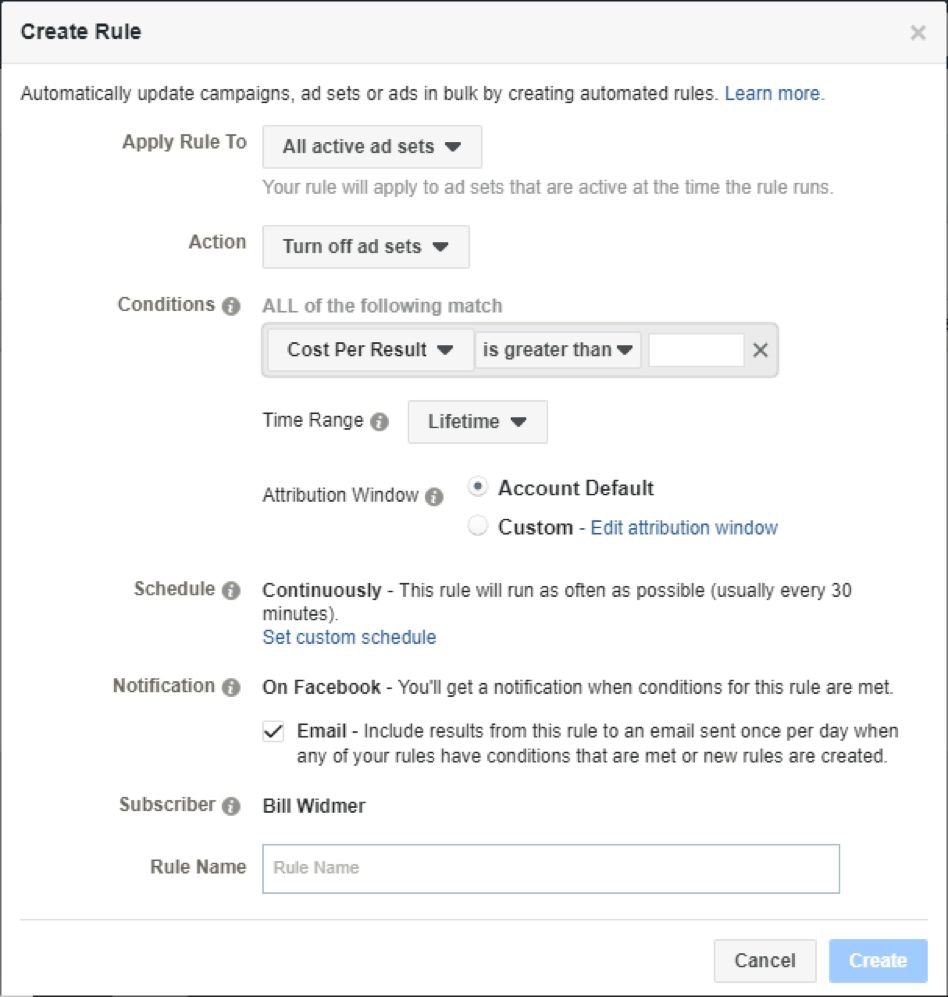948x997 pixels.
Task: Uncheck the Email notification checkbox
Action: pyautogui.click(x=273, y=732)
